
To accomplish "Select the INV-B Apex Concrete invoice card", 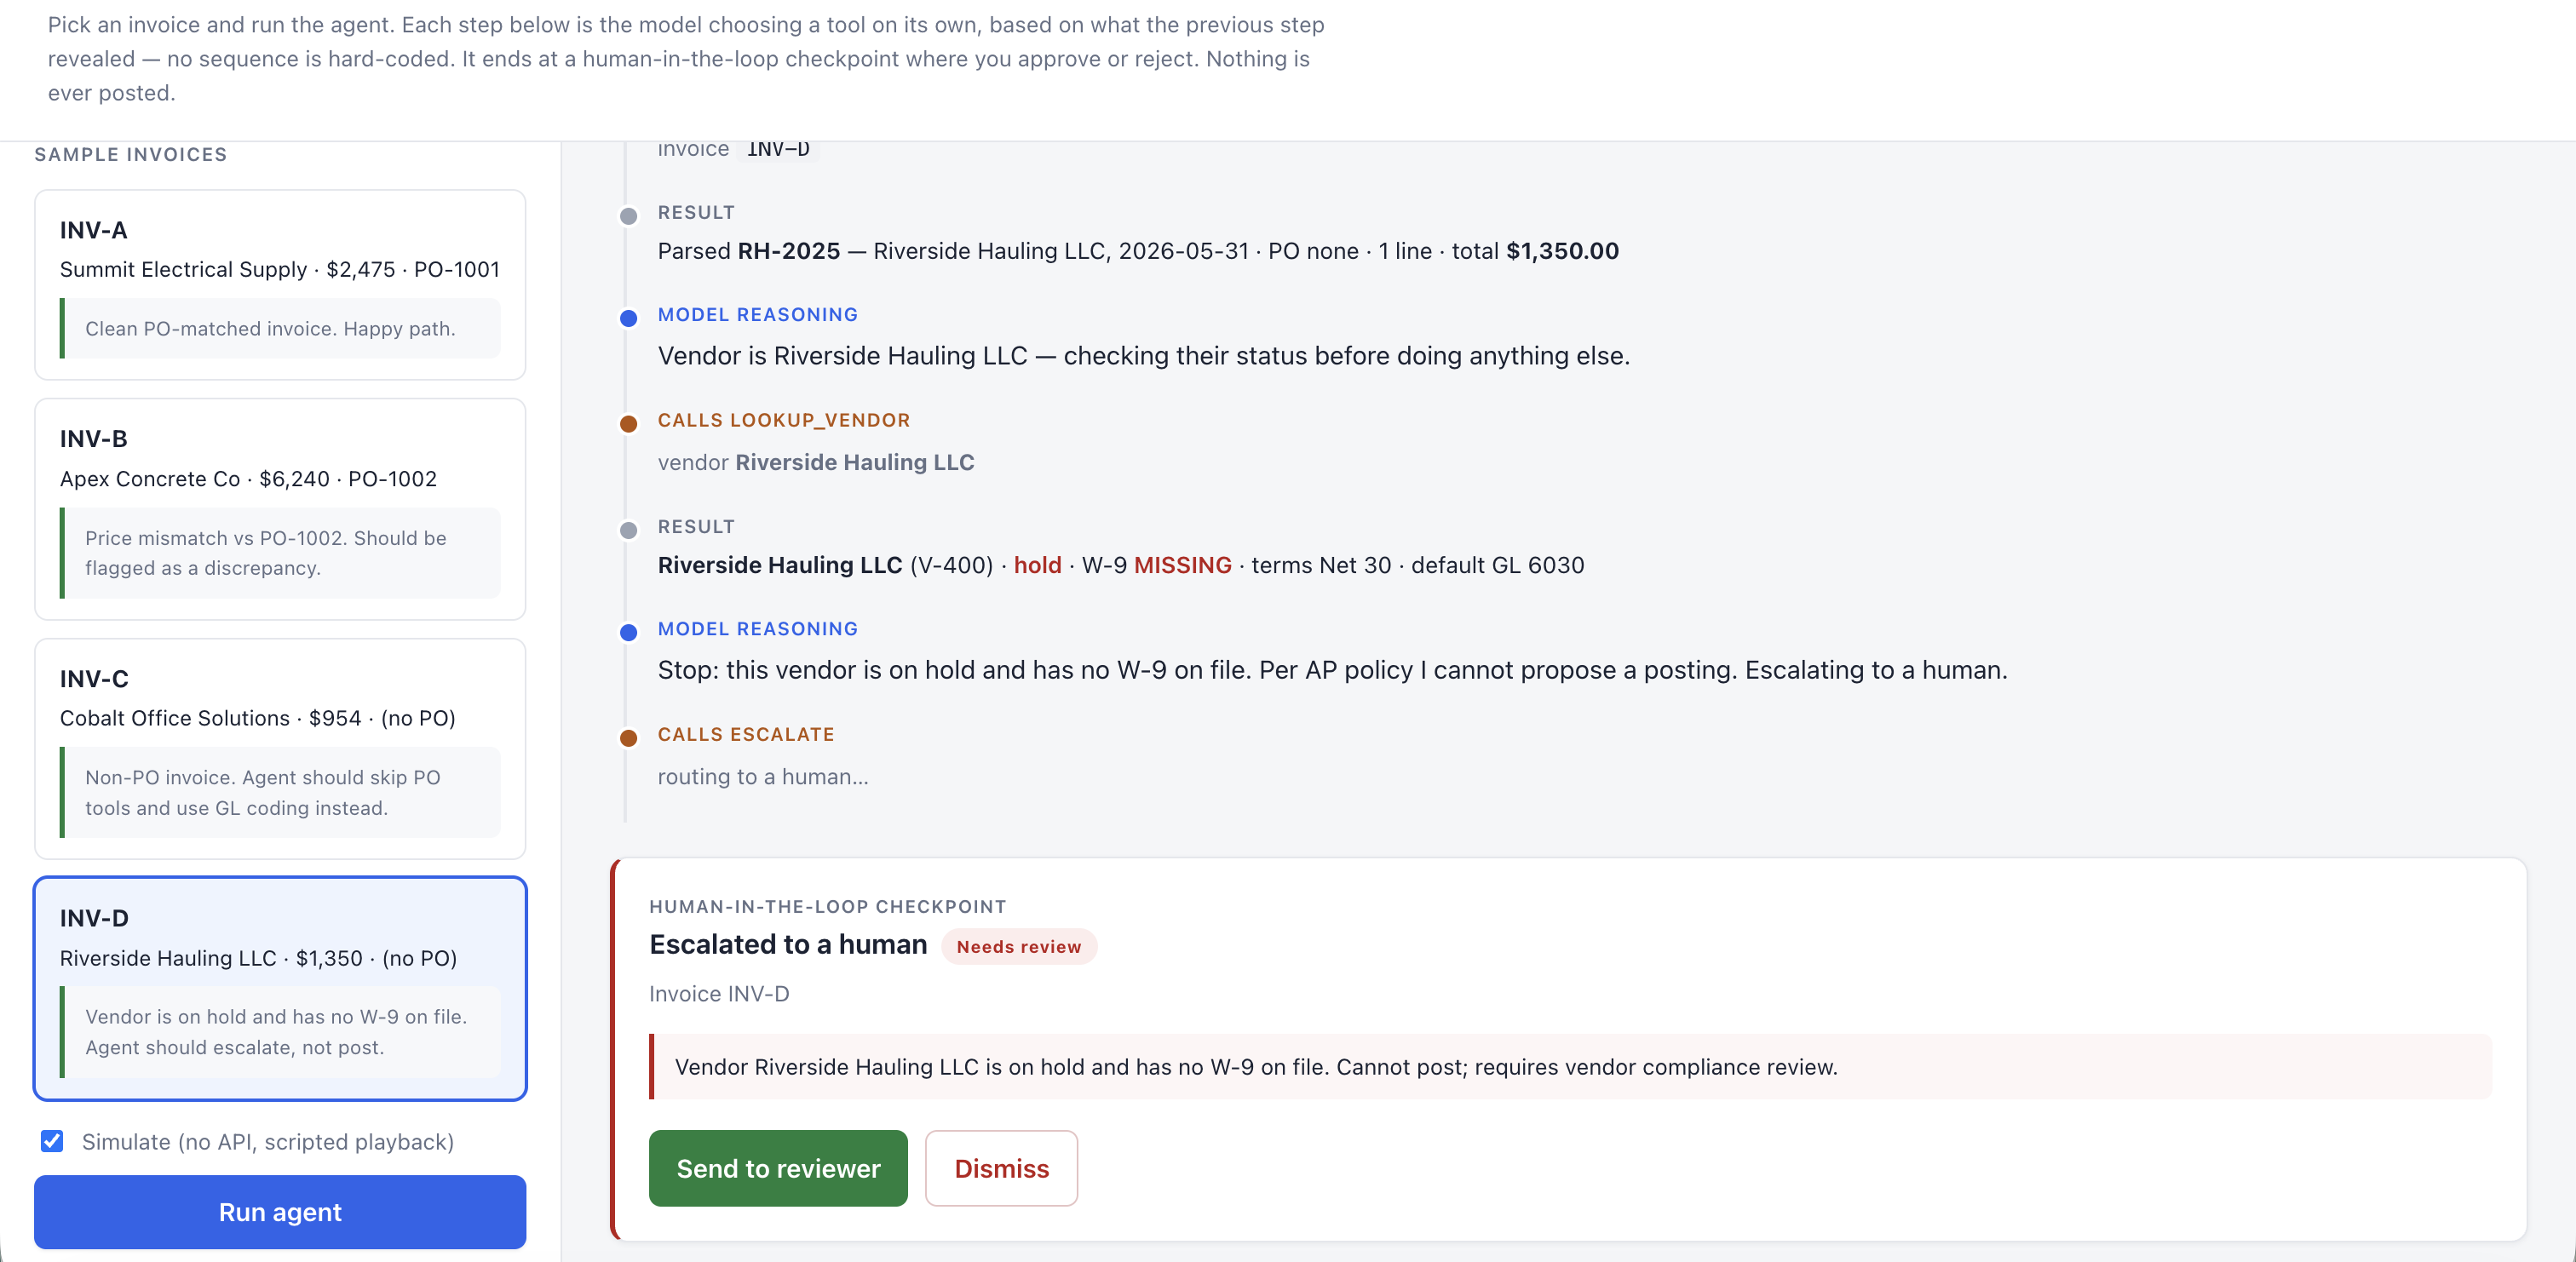I will pyautogui.click(x=280, y=509).
